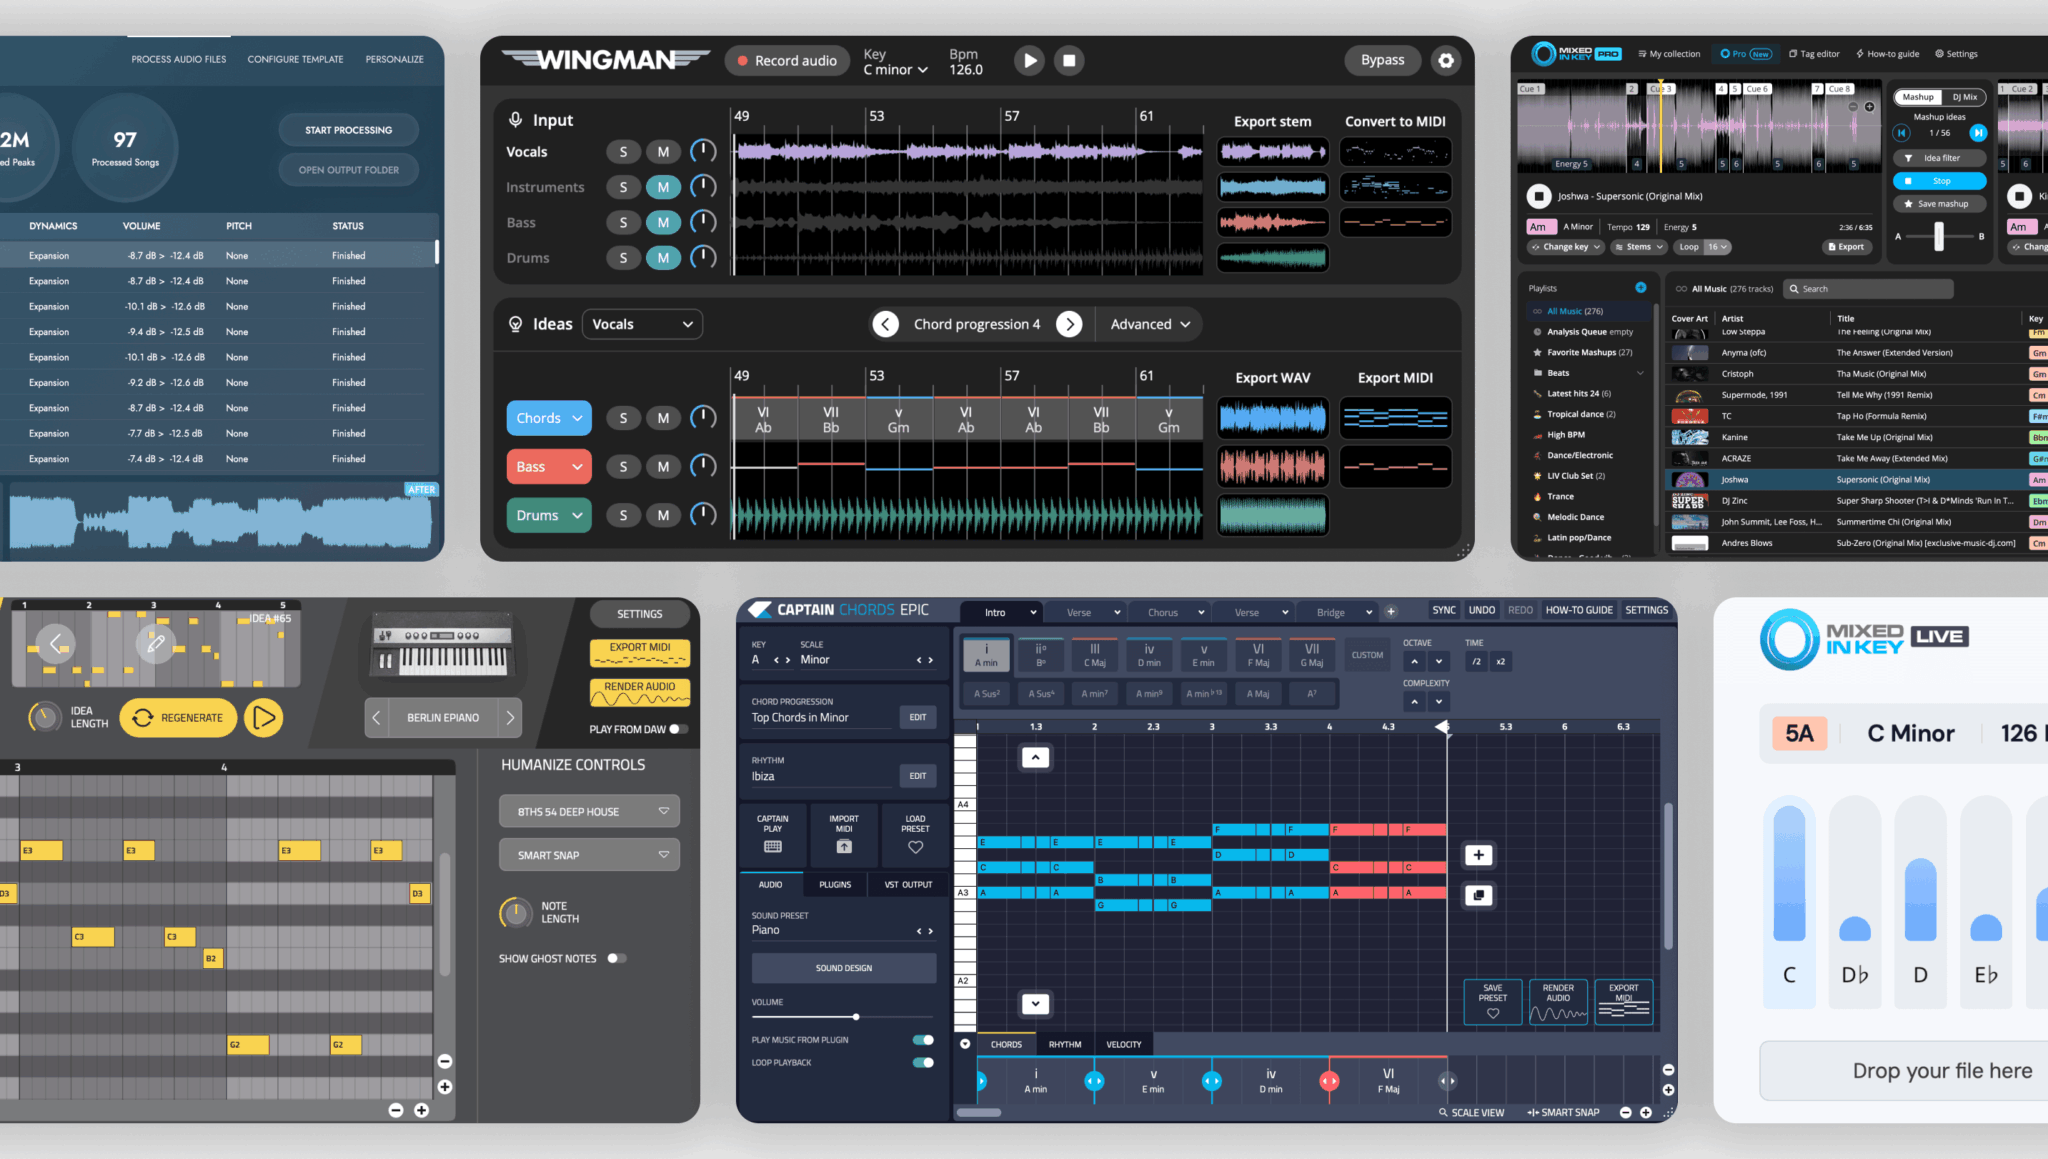2048x1159 pixels.
Task: Adjust Captain Chords volume slider
Action: tap(856, 1017)
